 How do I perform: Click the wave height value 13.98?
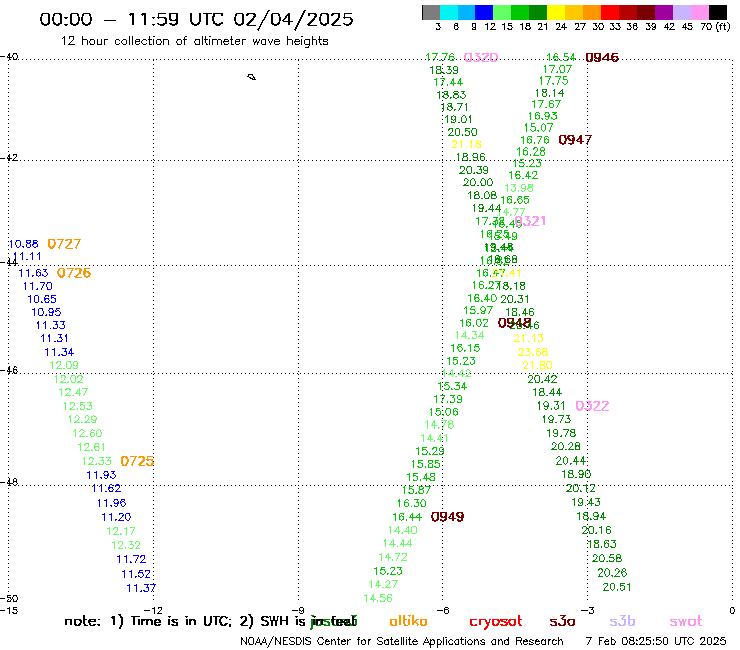pyautogui.click(x=519, y=188)
